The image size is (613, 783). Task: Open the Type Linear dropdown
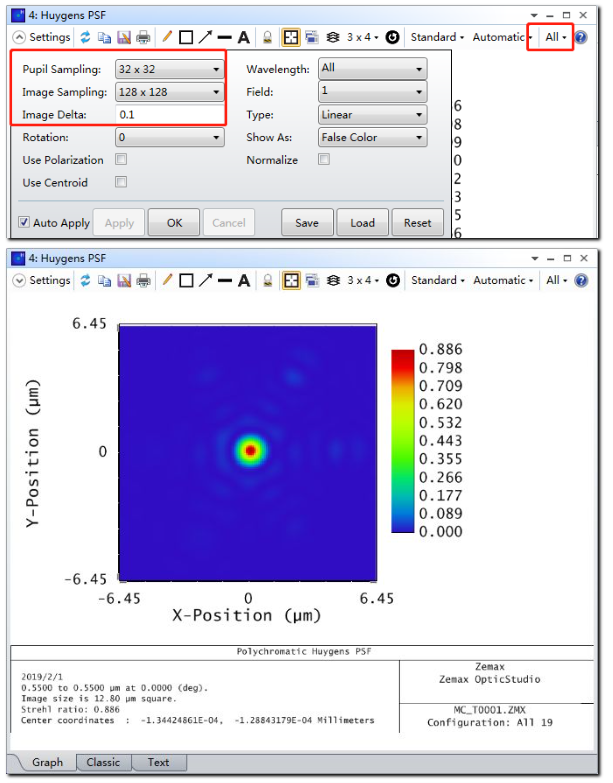pyautogui.click(x=372, y=115)
